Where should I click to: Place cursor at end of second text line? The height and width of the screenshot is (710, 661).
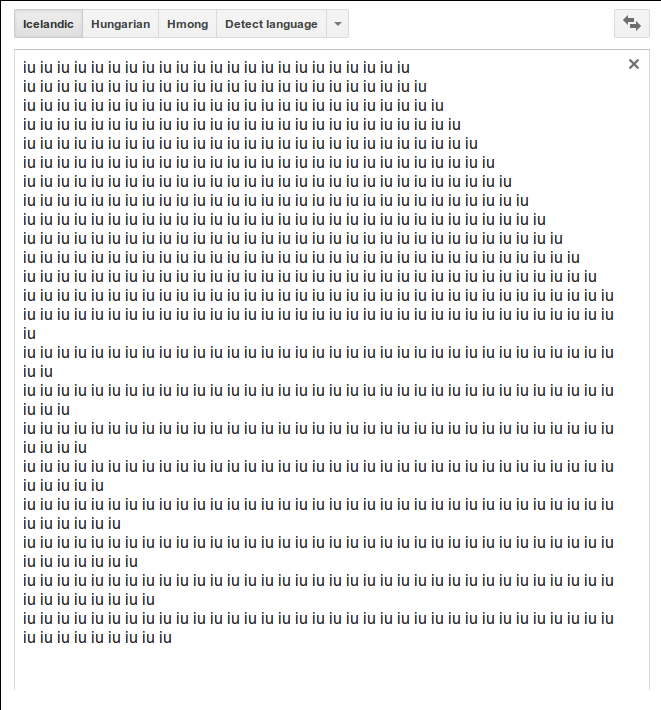tap(426, 87)
